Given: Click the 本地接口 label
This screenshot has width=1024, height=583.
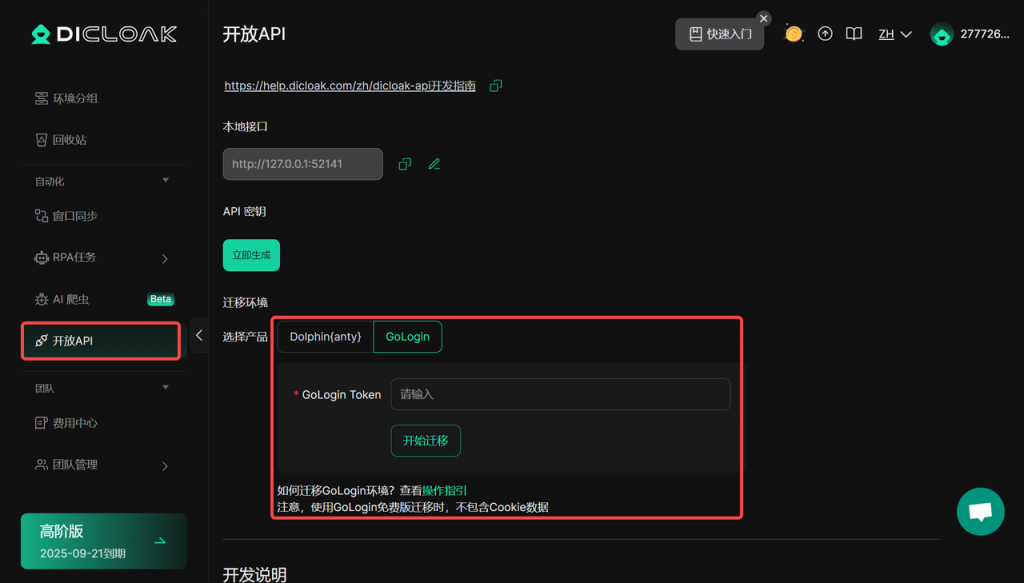Looking at the screenshot, I should pos(245,127).
